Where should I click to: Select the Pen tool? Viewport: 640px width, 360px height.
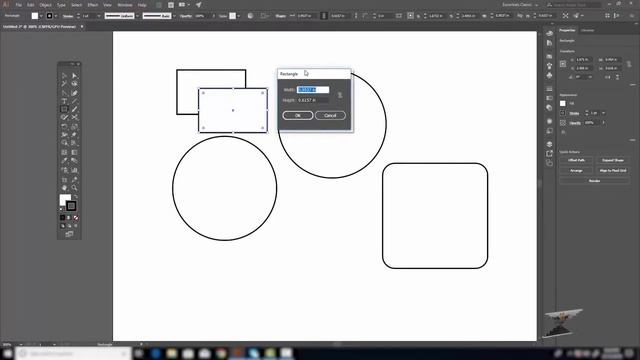(x=64, y=93)
